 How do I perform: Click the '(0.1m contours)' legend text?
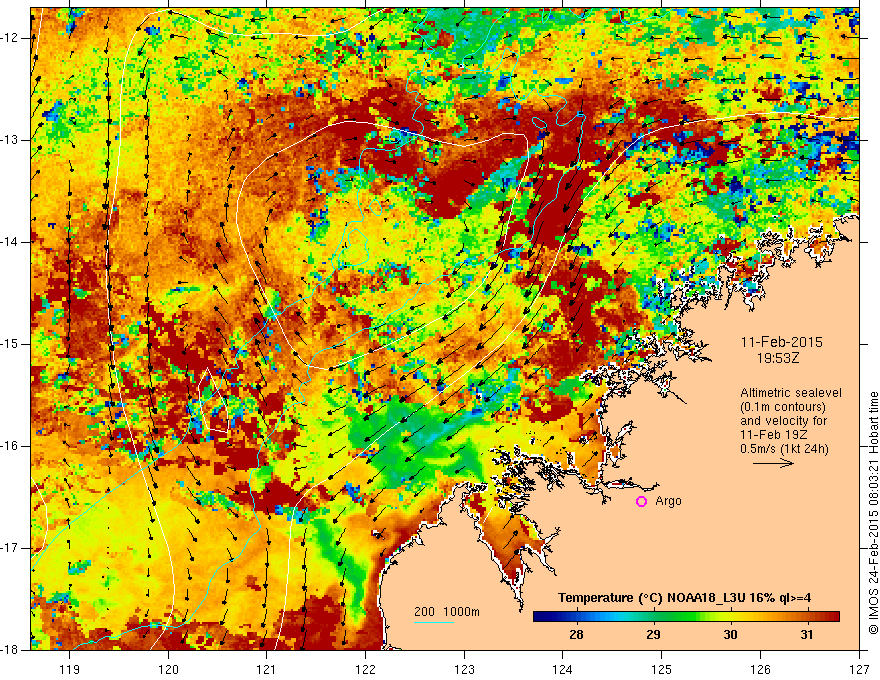pyautogui.click(x=783, y=407)
